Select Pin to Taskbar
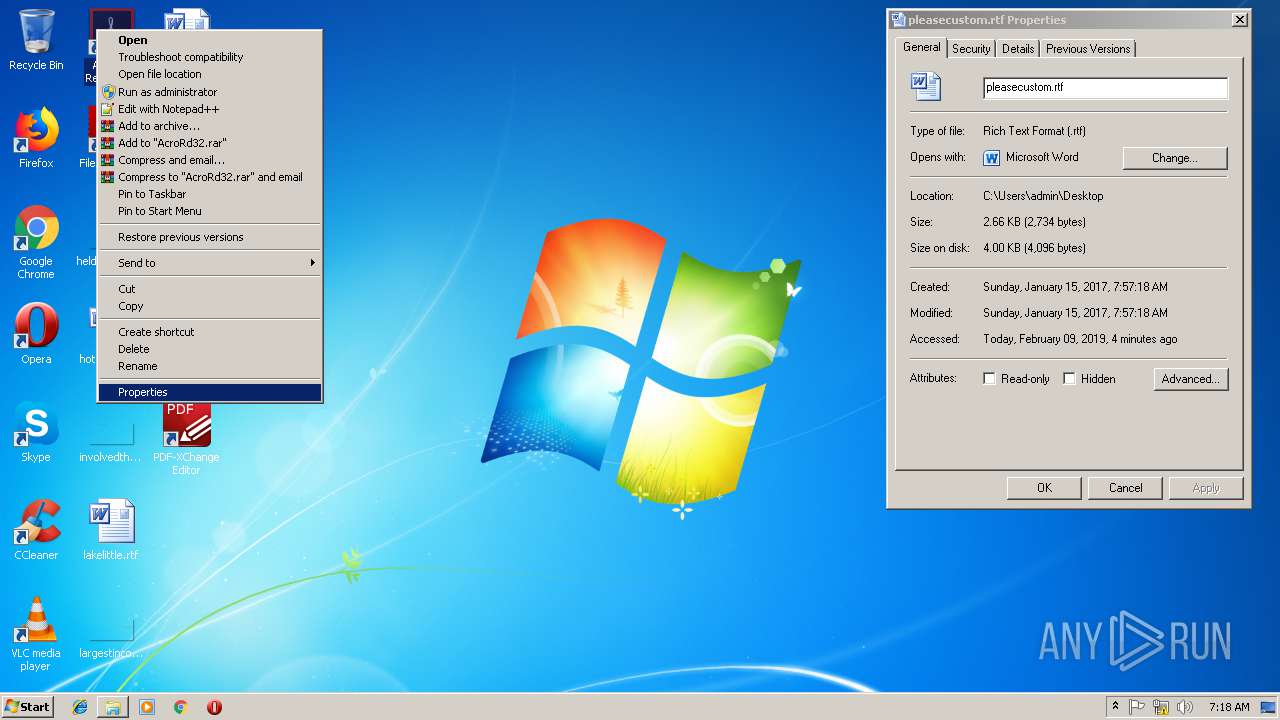The image size is (1280, 720). [x=210, y=194]
